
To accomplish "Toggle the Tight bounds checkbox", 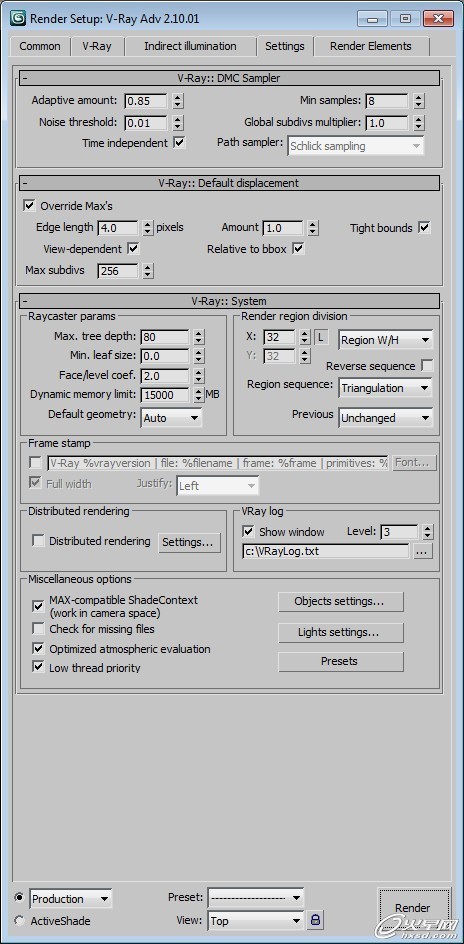I will (424, 228).
